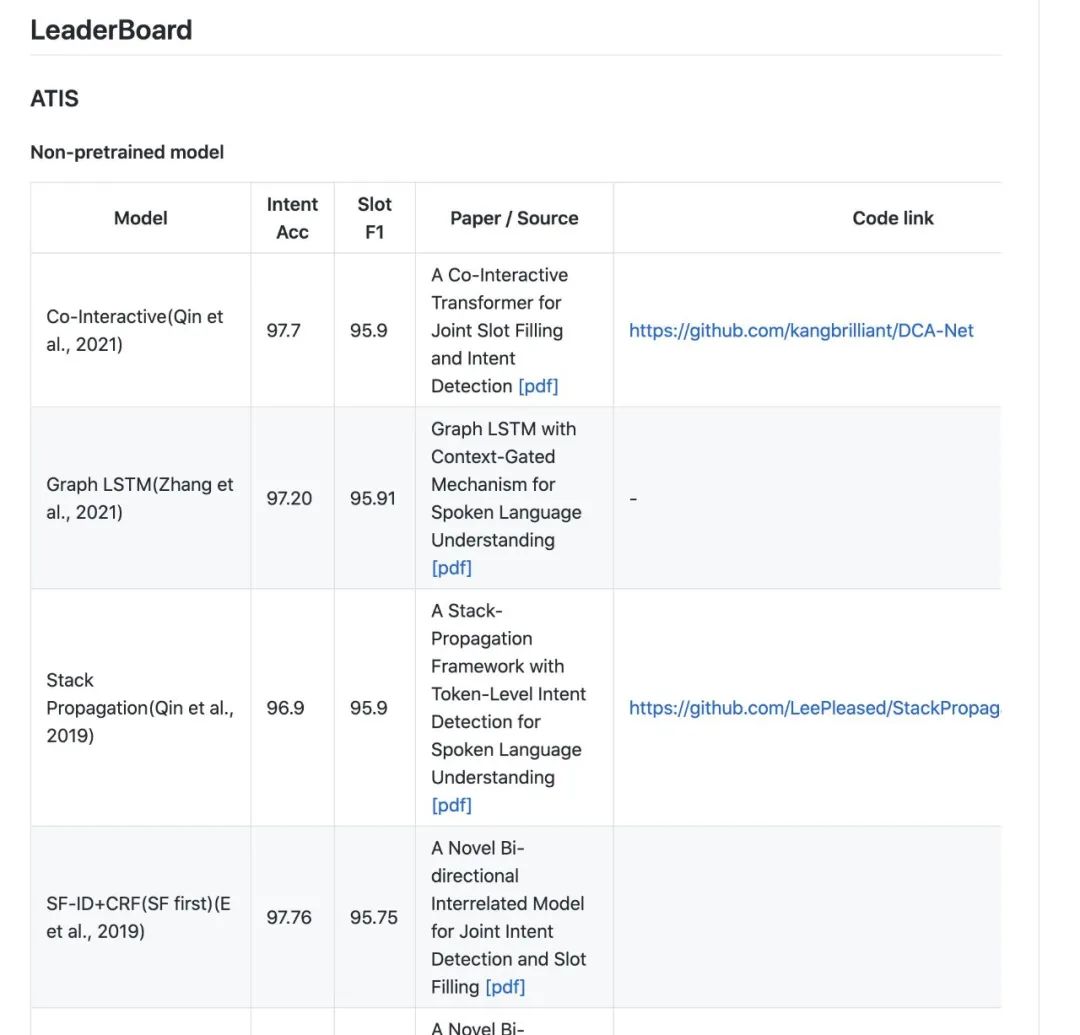Open the LeePleased StackPropagation GitHub link

(x=814, y=708)
